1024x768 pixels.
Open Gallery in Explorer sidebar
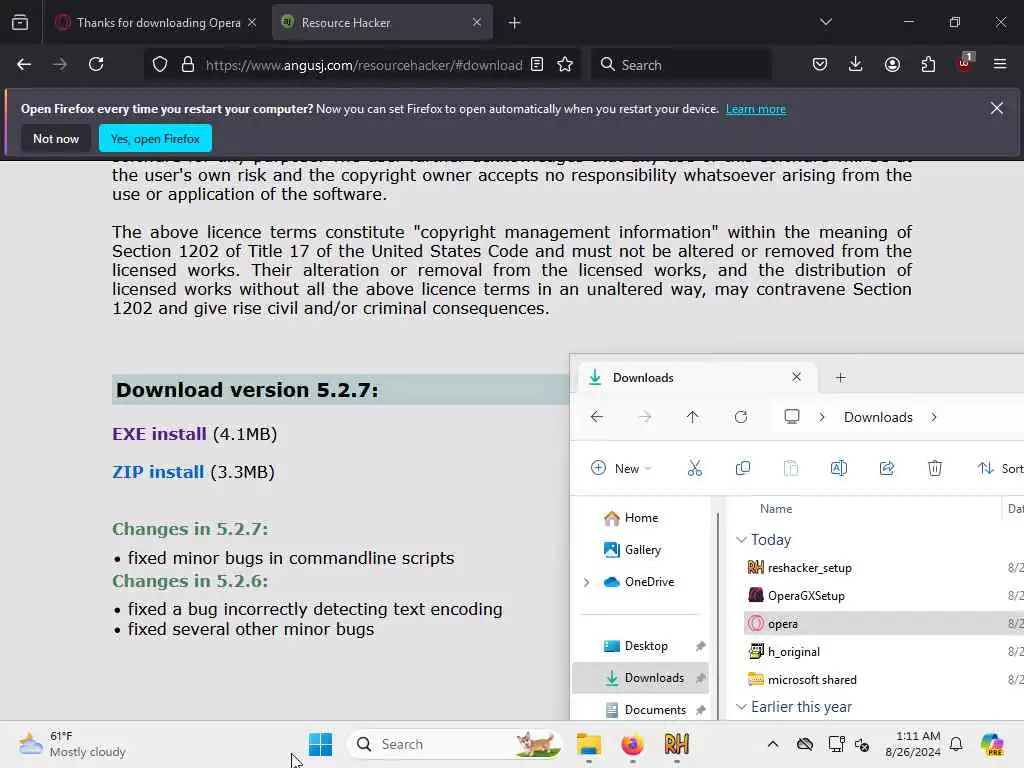(x=641, y=550)
